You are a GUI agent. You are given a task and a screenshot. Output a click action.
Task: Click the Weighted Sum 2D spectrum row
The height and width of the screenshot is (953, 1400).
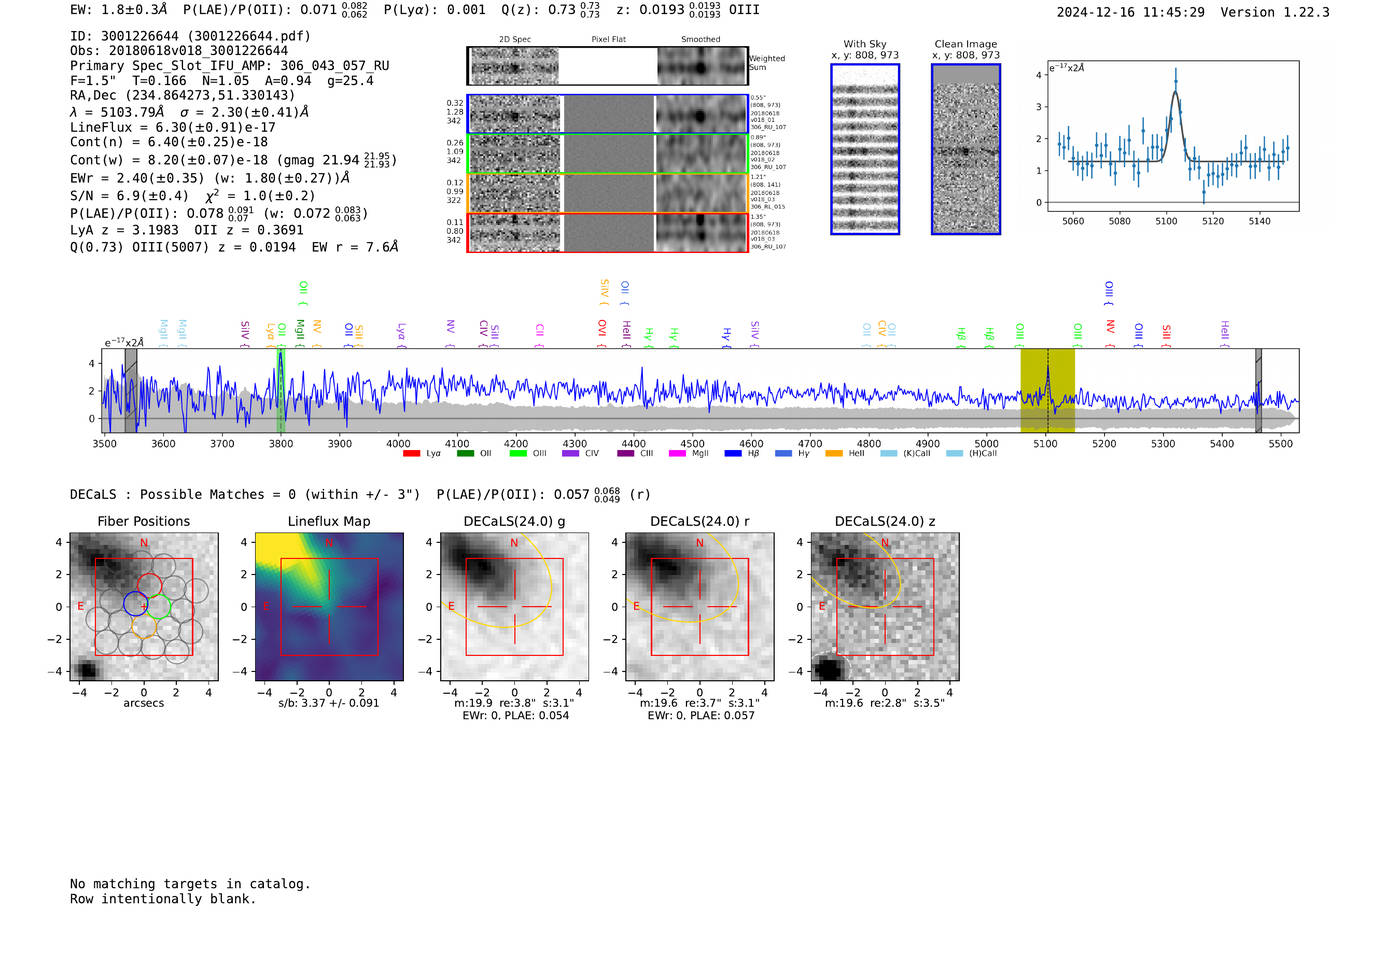pos(608,66)
